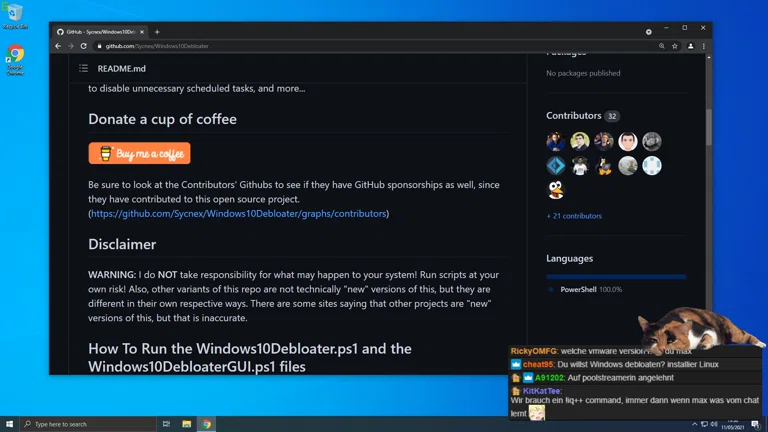Open the notification center icon
The height and width of the screenshot is (432, 768).
(755, 424)
